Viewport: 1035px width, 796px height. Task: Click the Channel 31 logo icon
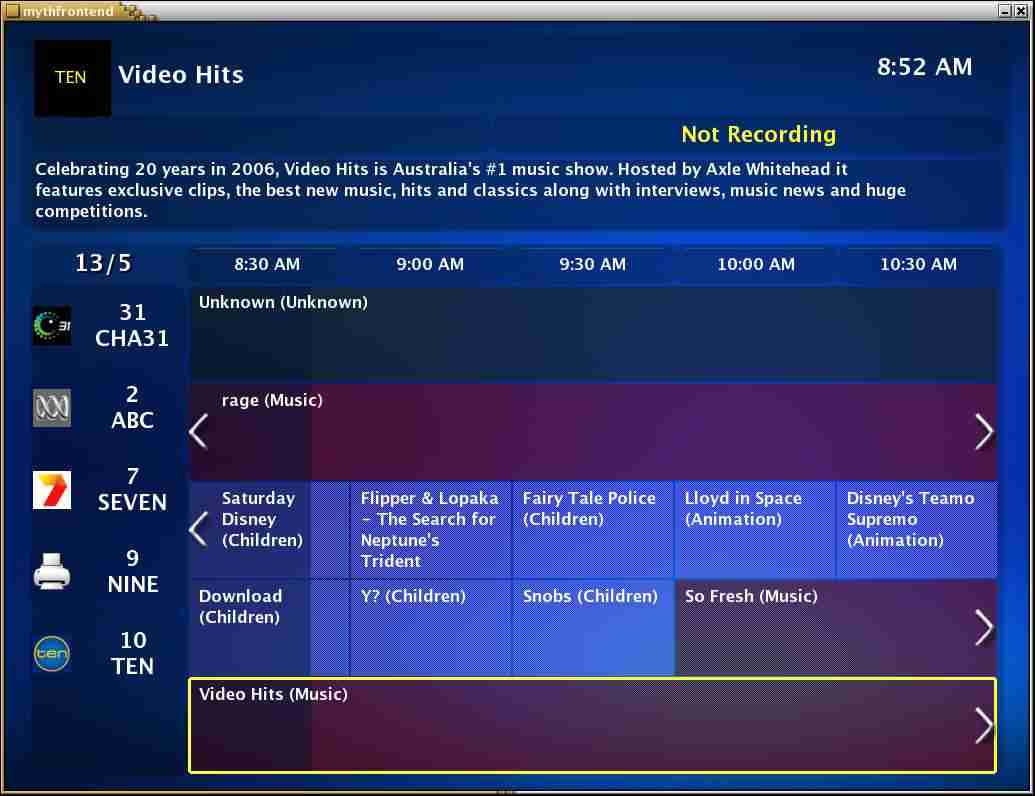[x=52, y=326]
